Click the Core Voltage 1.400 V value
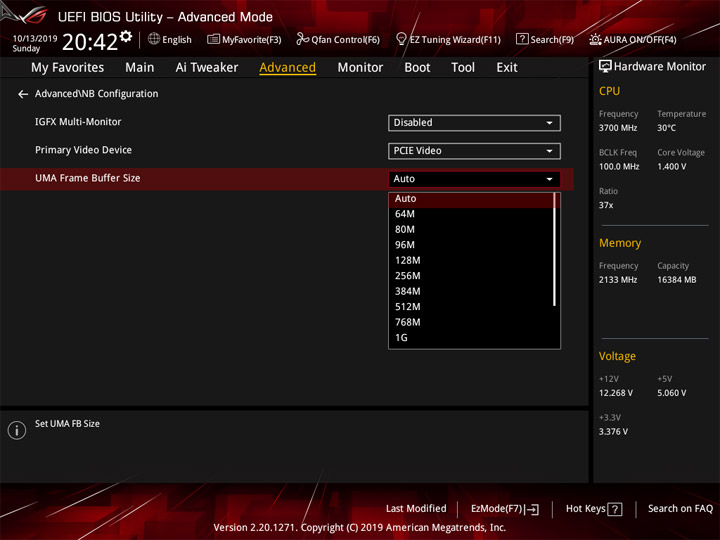The width and height of the screenshot is (720, 540). pos(671,167)
